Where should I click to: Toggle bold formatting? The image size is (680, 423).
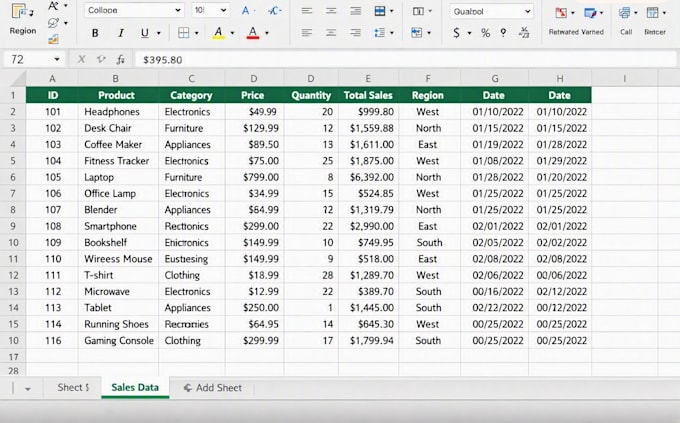[x=95, y=33]
